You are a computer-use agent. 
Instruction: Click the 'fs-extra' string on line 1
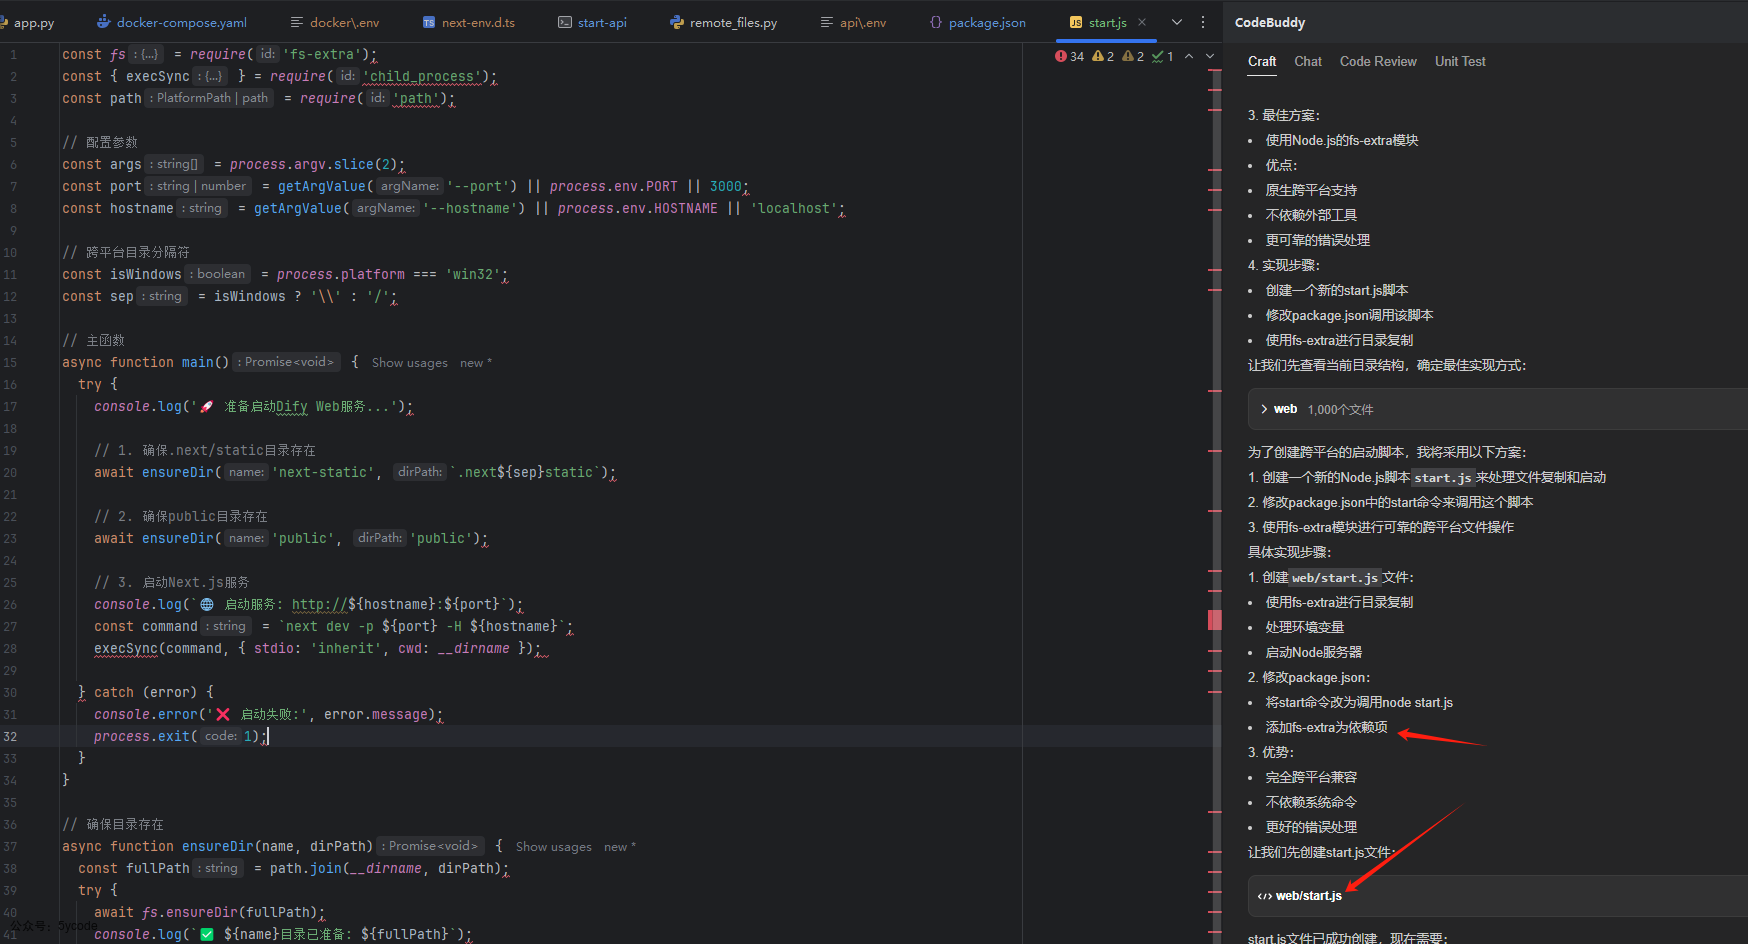[x=322, y=55]
